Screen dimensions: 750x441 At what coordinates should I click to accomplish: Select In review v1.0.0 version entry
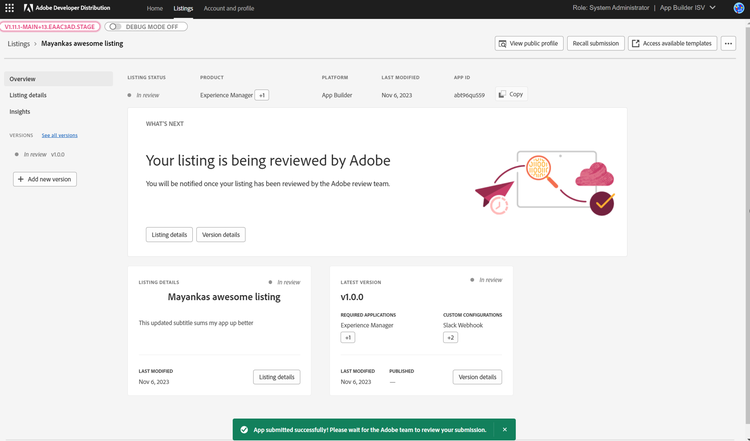pyautogui.click(x=40, y=154)
